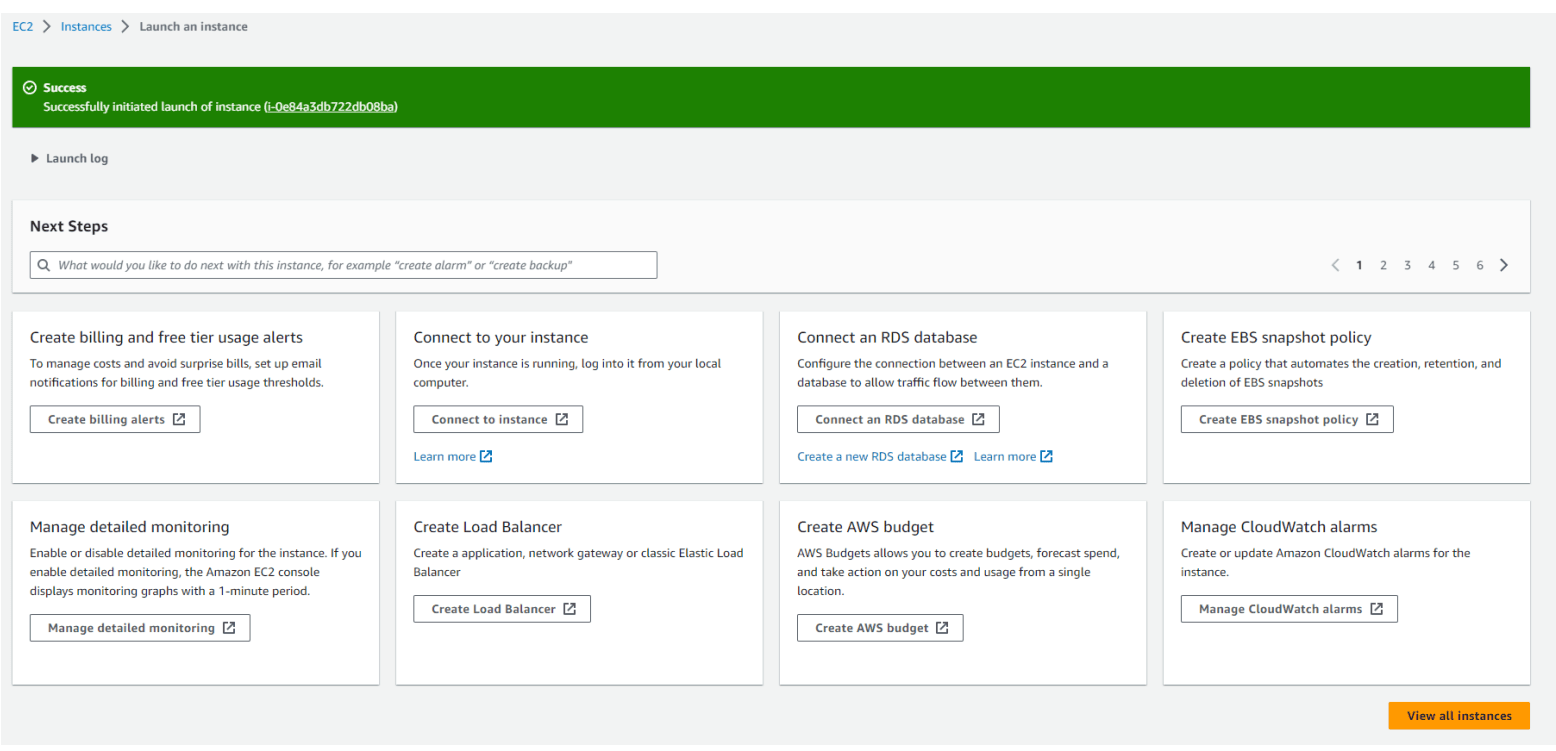Open Manage CloudWatch alarms
The image size is (1556, 751).
click(x=1288, y=609)
